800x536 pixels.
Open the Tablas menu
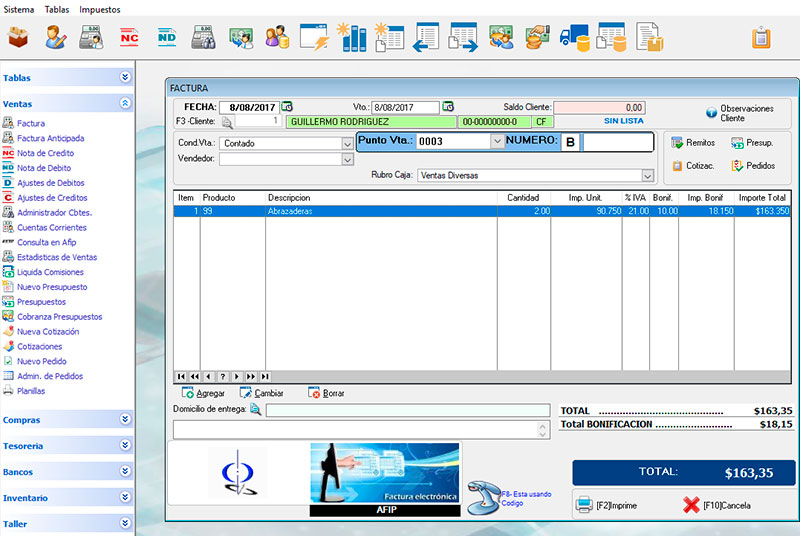[57, 9]
